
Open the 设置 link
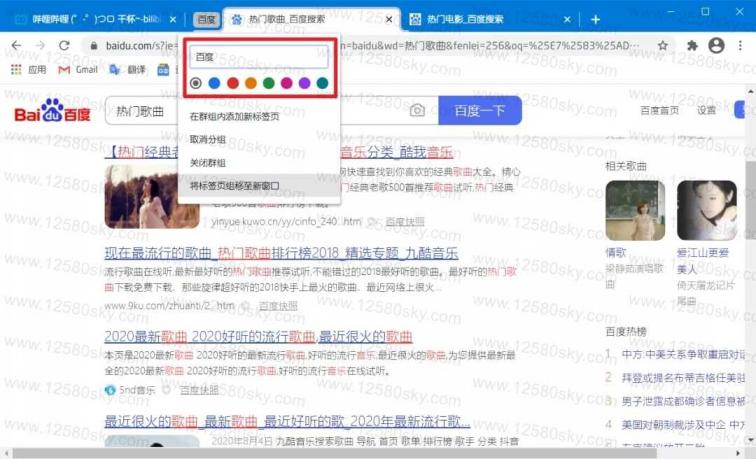(706, 110)
